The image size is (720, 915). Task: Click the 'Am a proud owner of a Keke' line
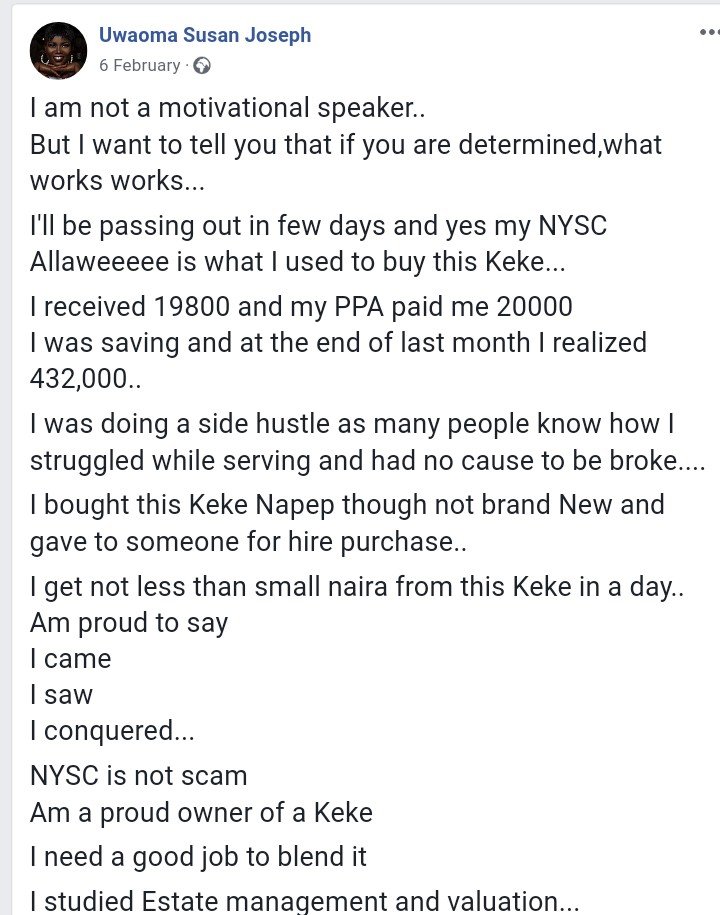(201, 813)
